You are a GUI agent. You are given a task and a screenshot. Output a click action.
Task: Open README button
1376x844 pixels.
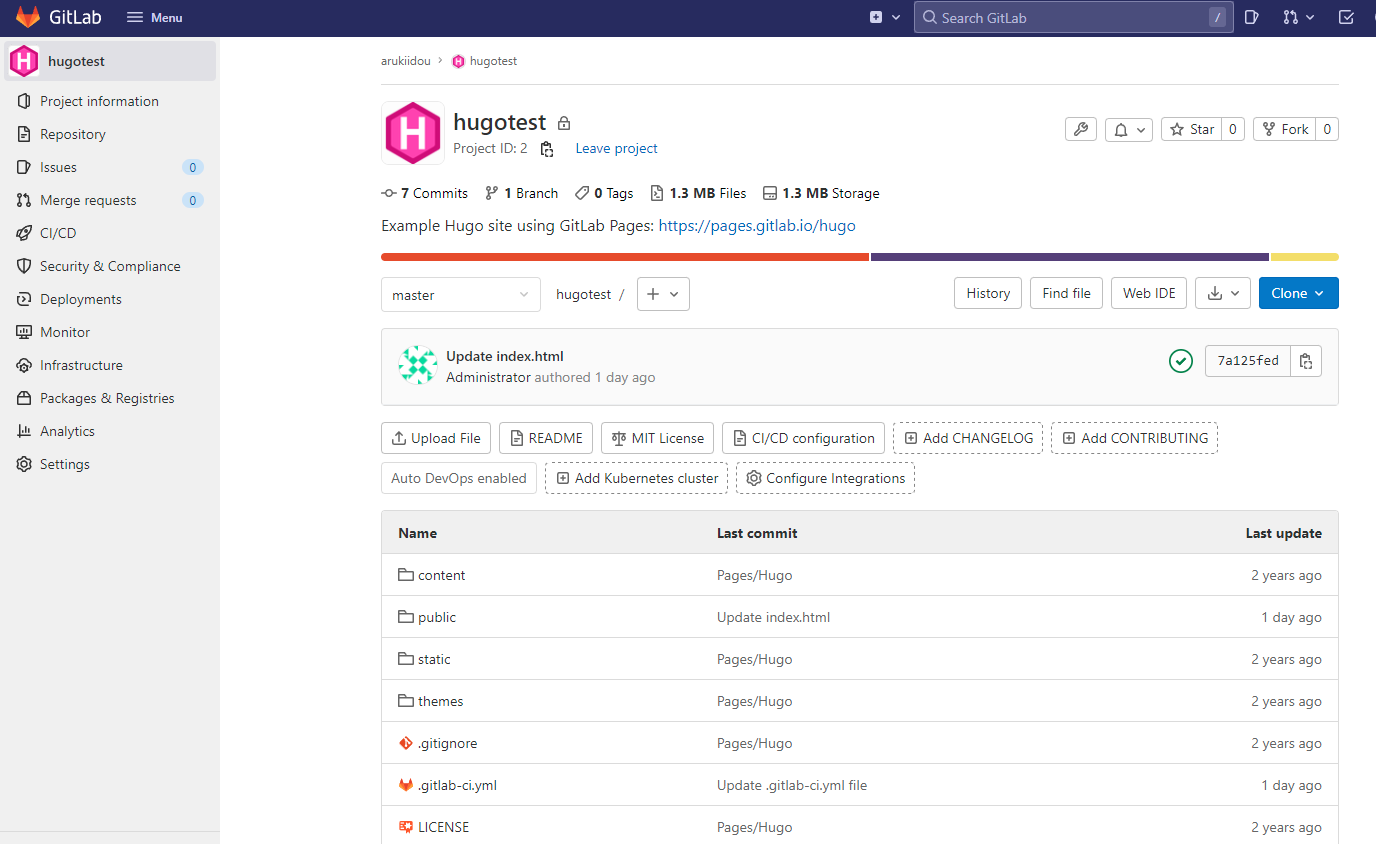546,438
